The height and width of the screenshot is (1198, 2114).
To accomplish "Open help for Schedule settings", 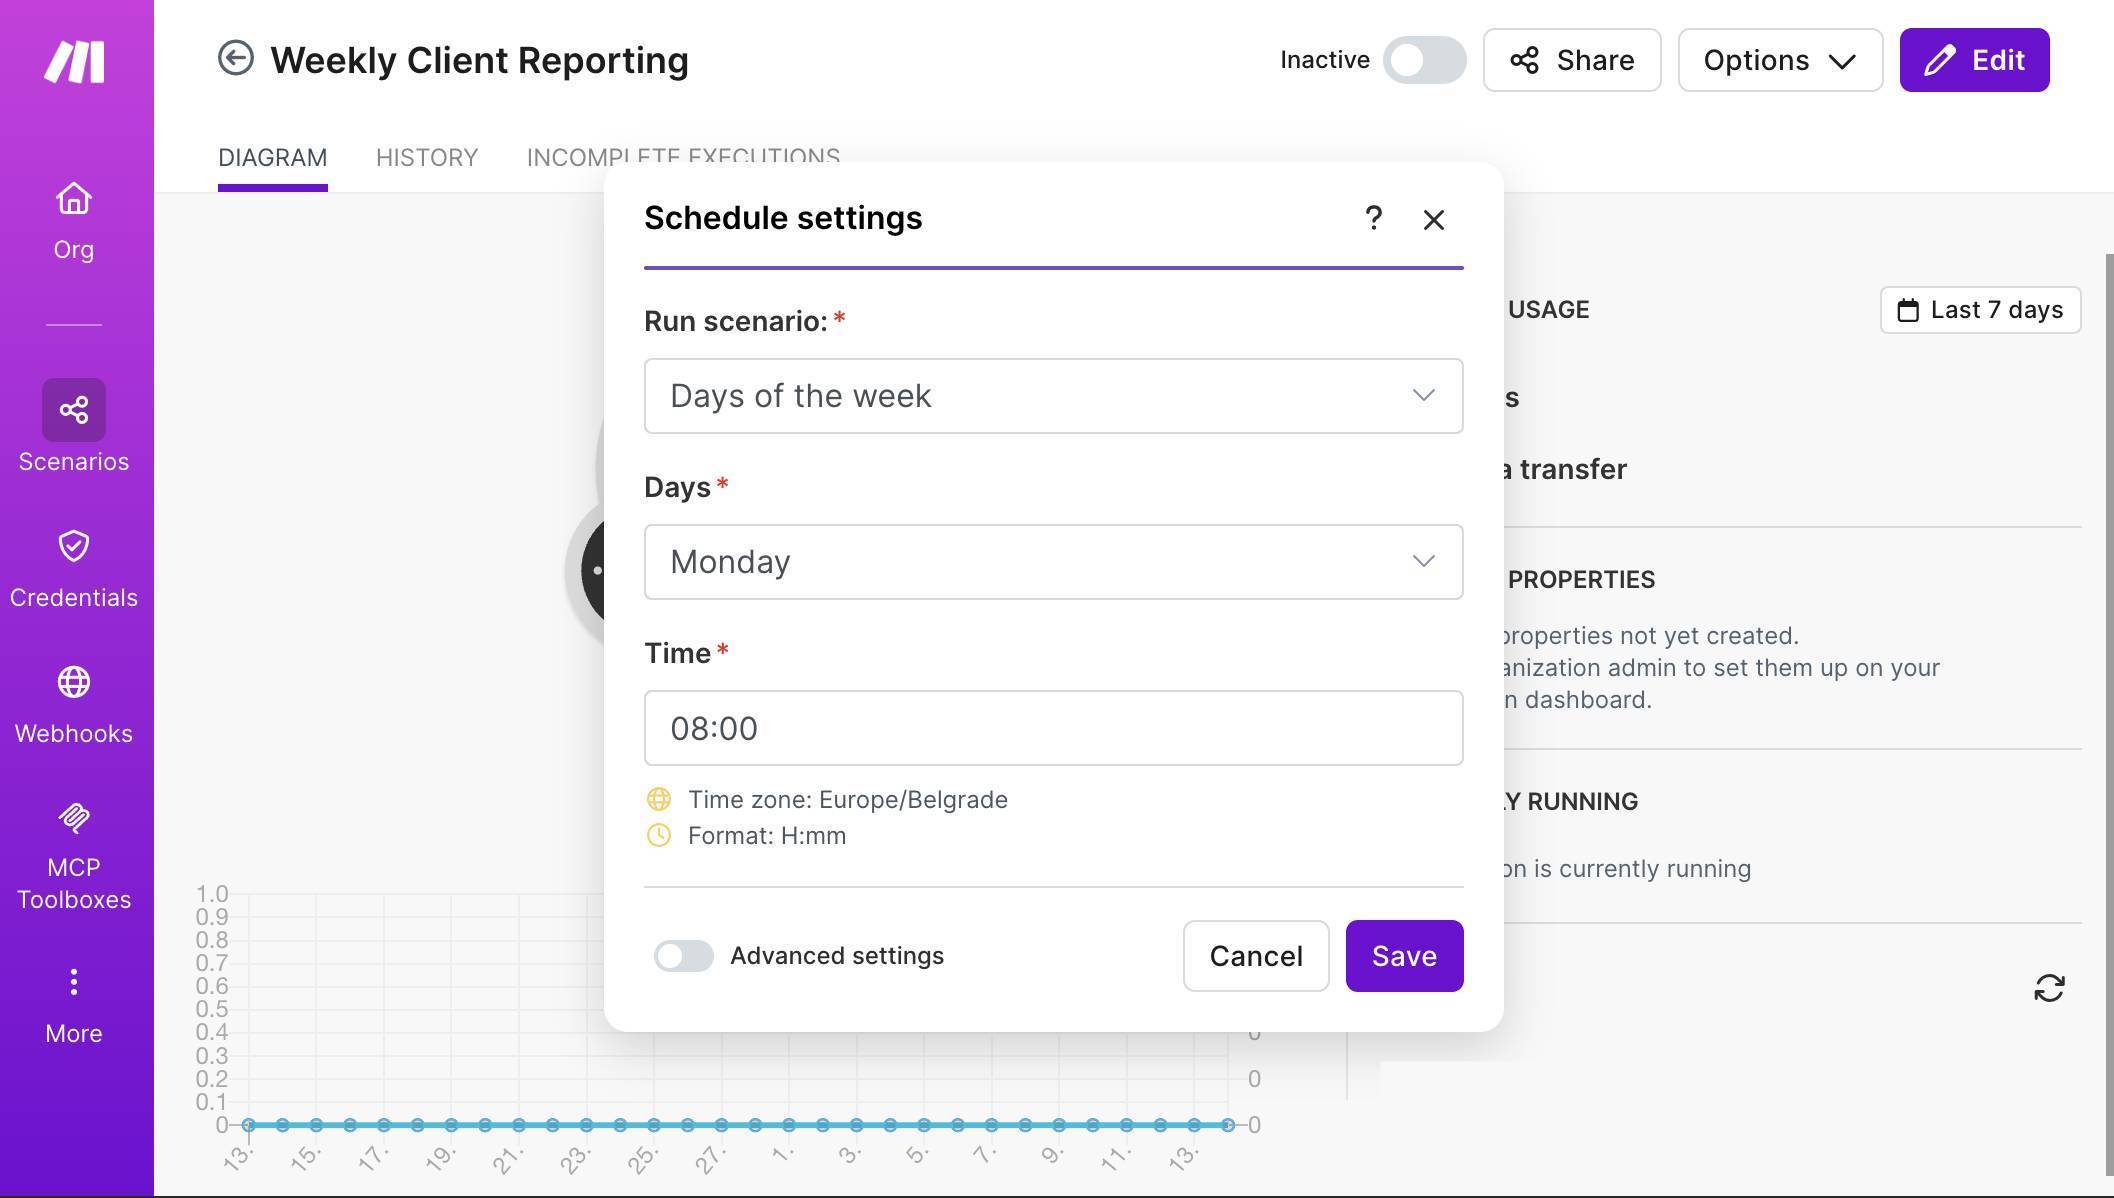I will [1374, 219].
